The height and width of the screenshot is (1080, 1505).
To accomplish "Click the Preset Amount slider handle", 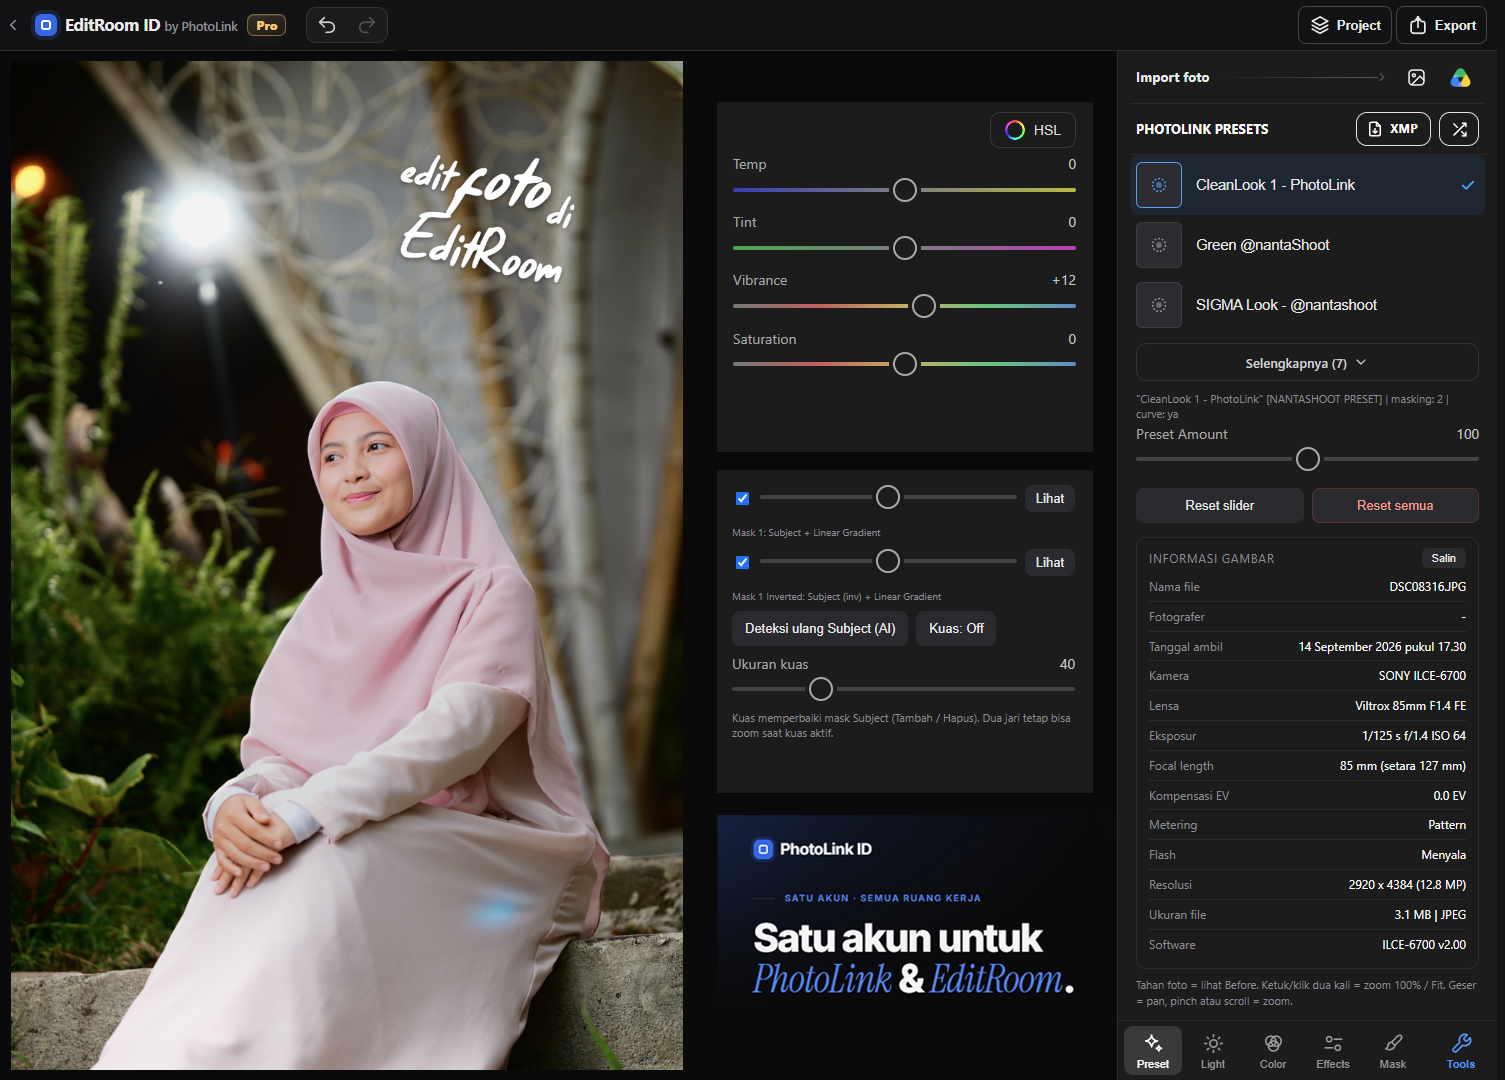I will [x=1307, y=459].
